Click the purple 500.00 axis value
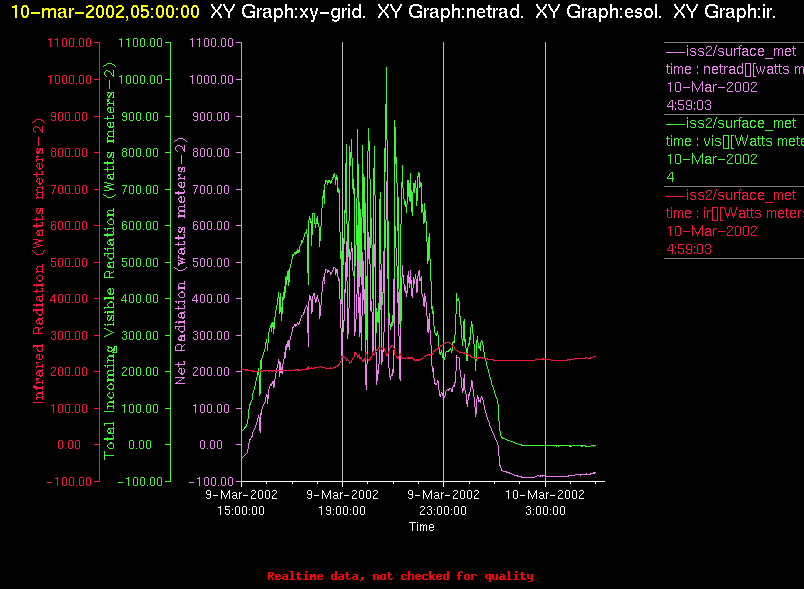804x589 pixels. (211, 262)
